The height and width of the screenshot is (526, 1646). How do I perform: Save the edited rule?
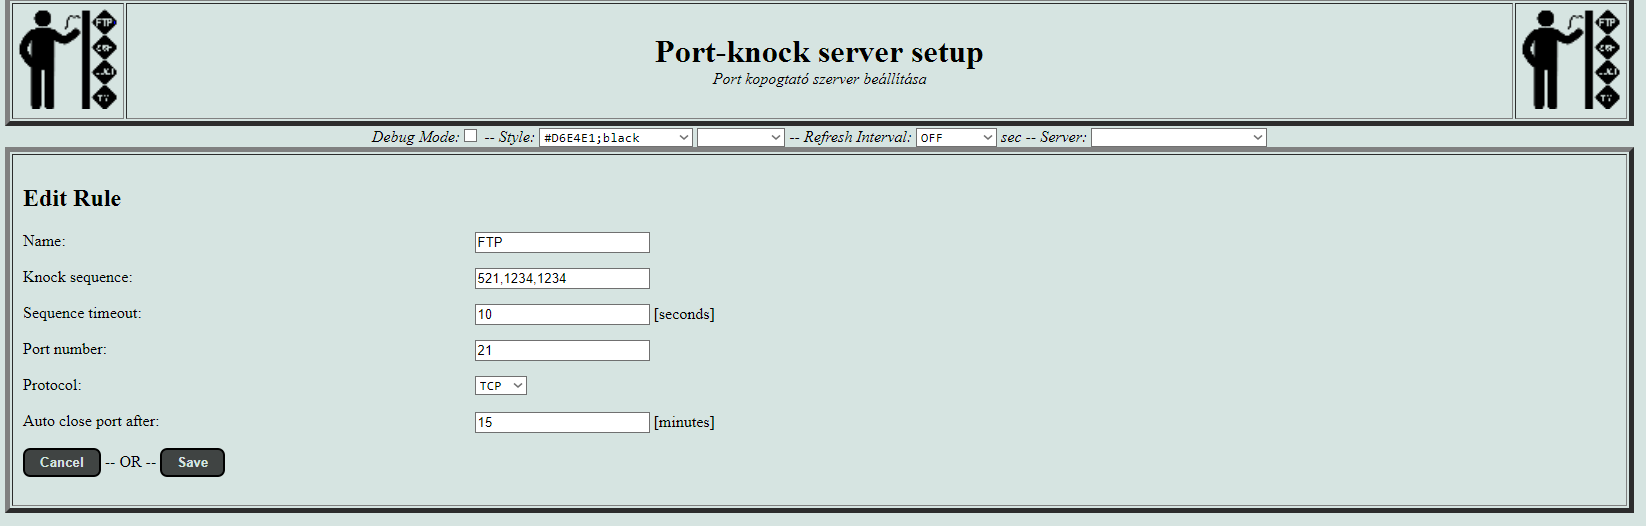pyautogui.click(x=192, y=462)
